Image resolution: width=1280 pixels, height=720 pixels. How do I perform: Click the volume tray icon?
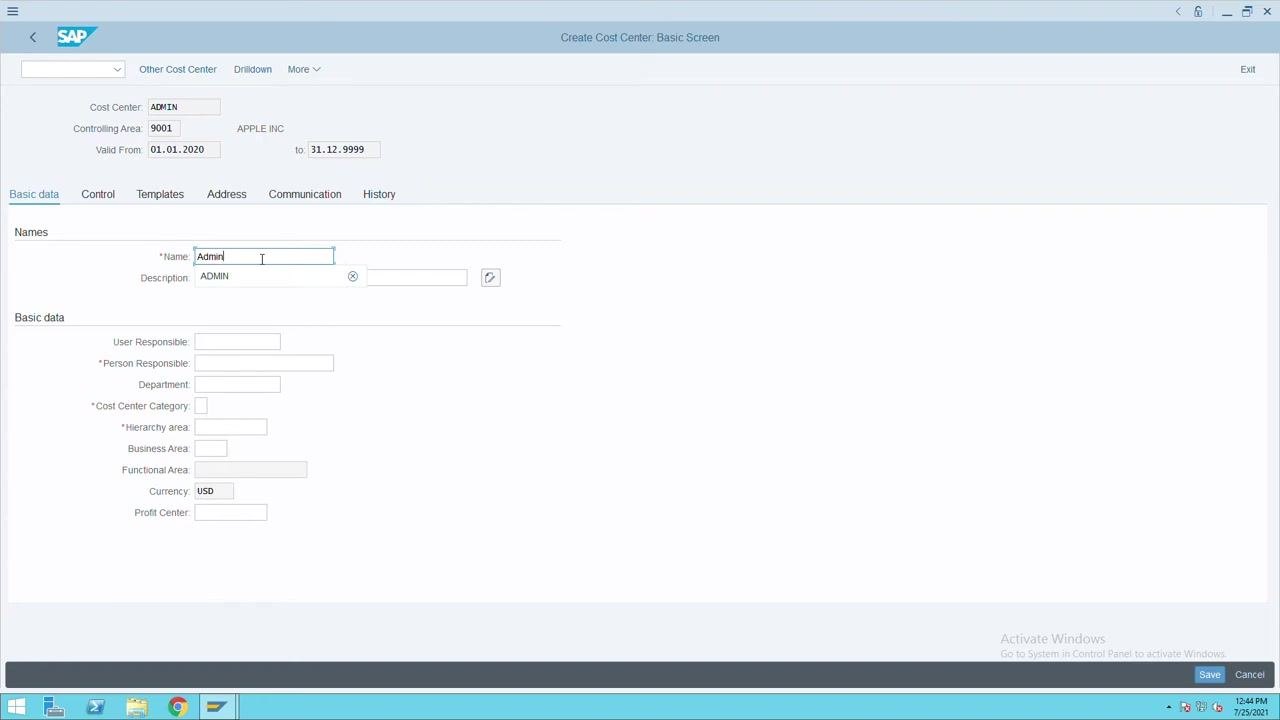[1218, 707]
